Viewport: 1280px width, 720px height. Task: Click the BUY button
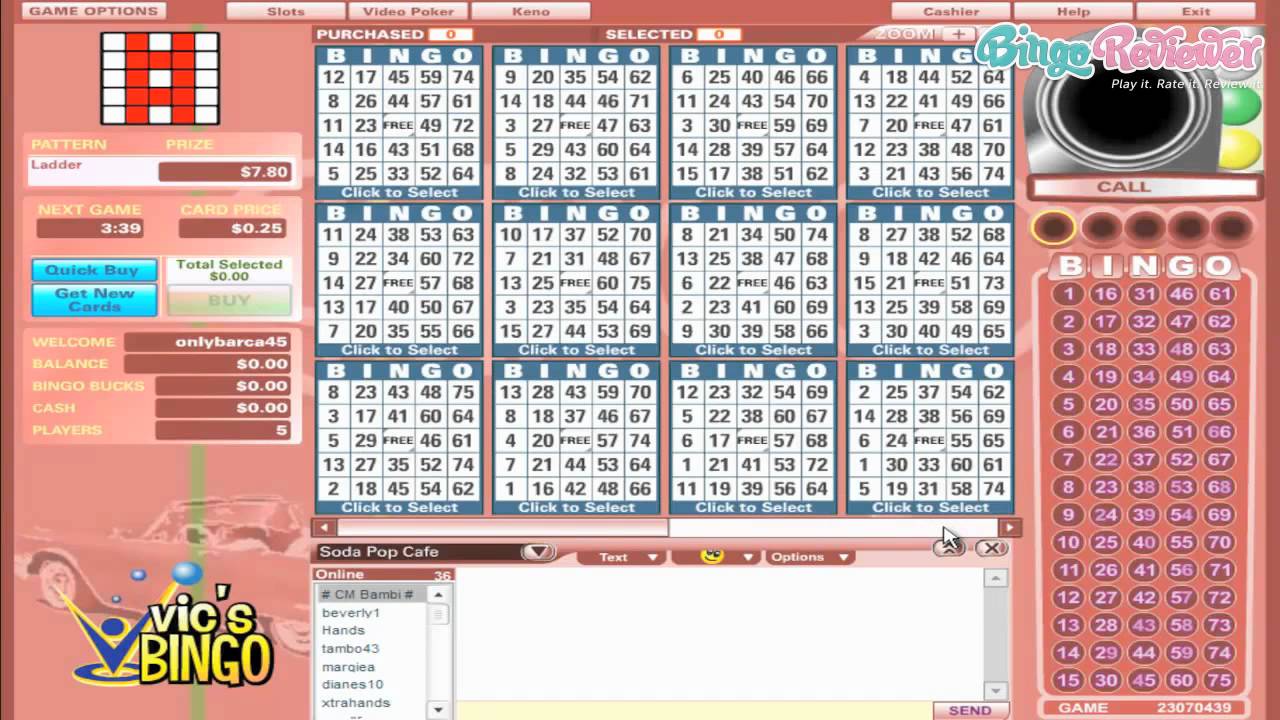(229, 300)
